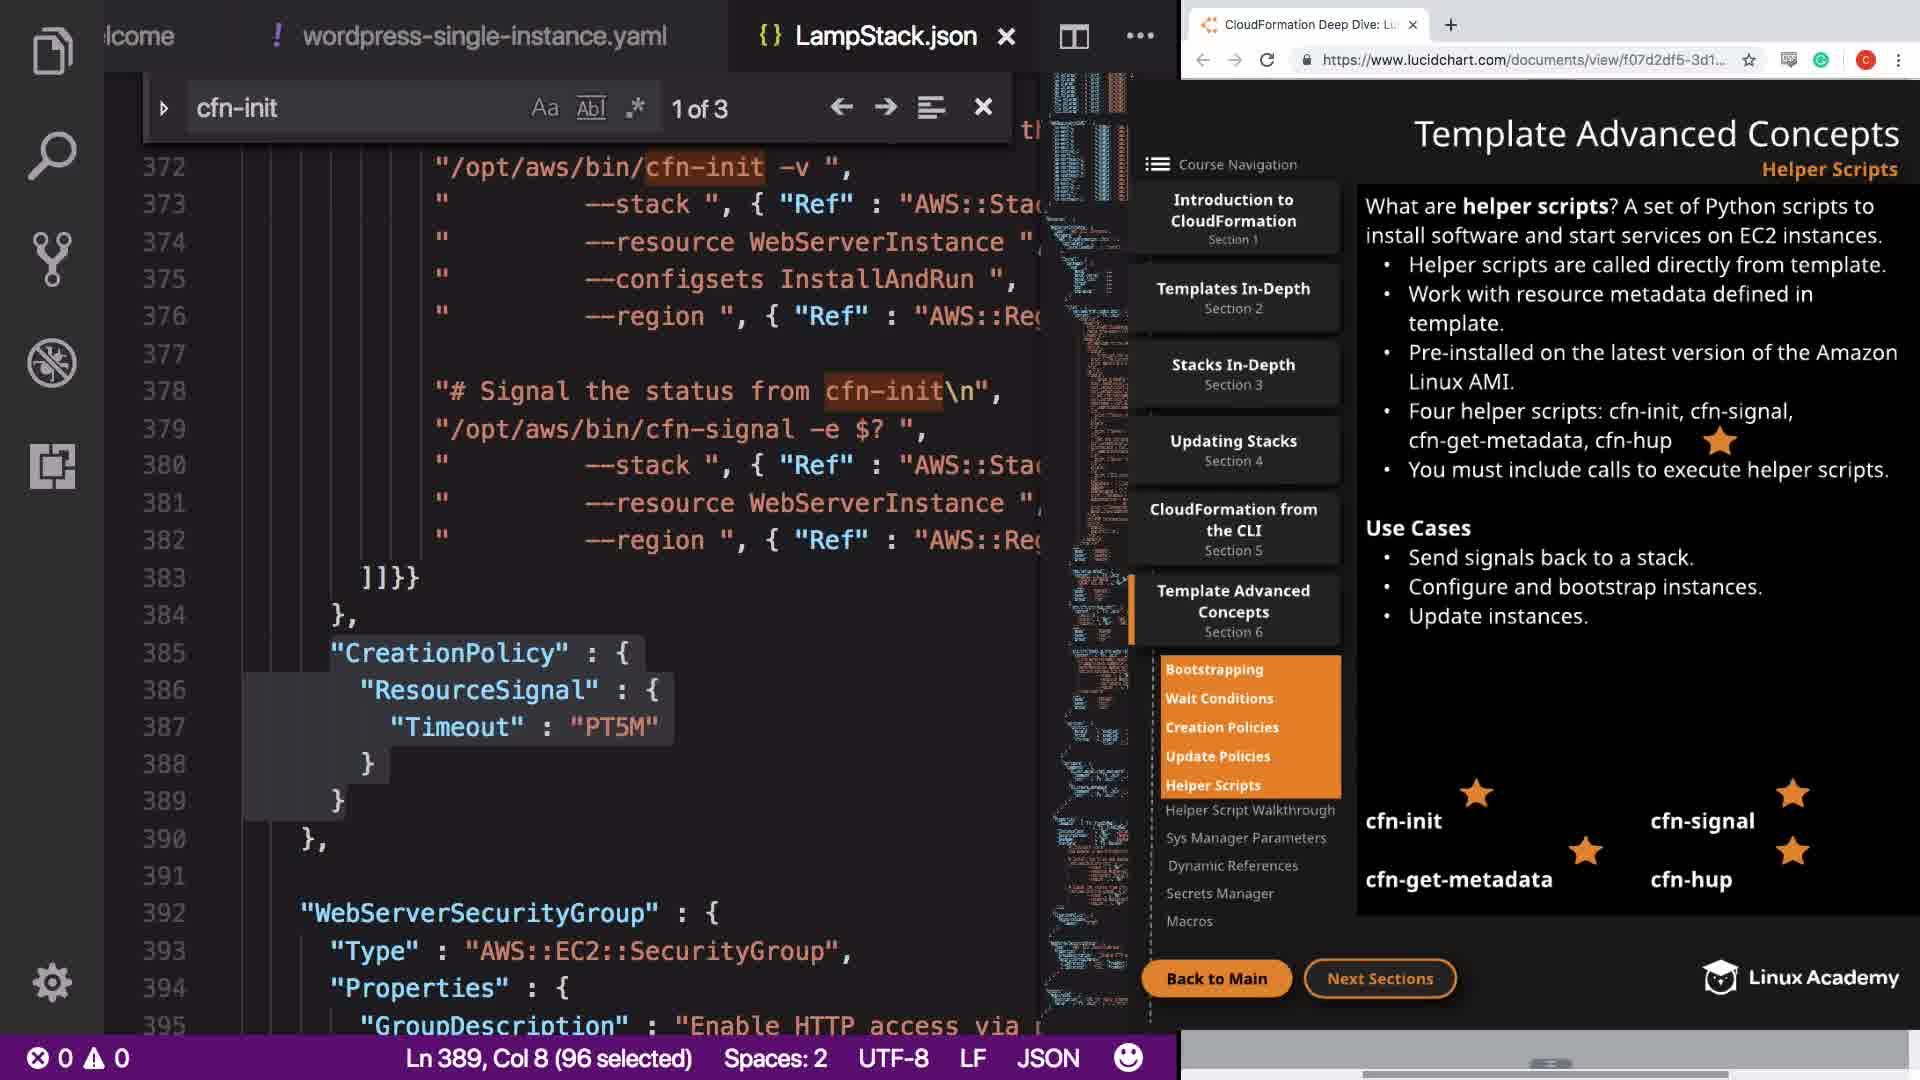Toggle Match Whole Word option
The height and width of the screenshot is (1080, 1920).
point(591,108)
